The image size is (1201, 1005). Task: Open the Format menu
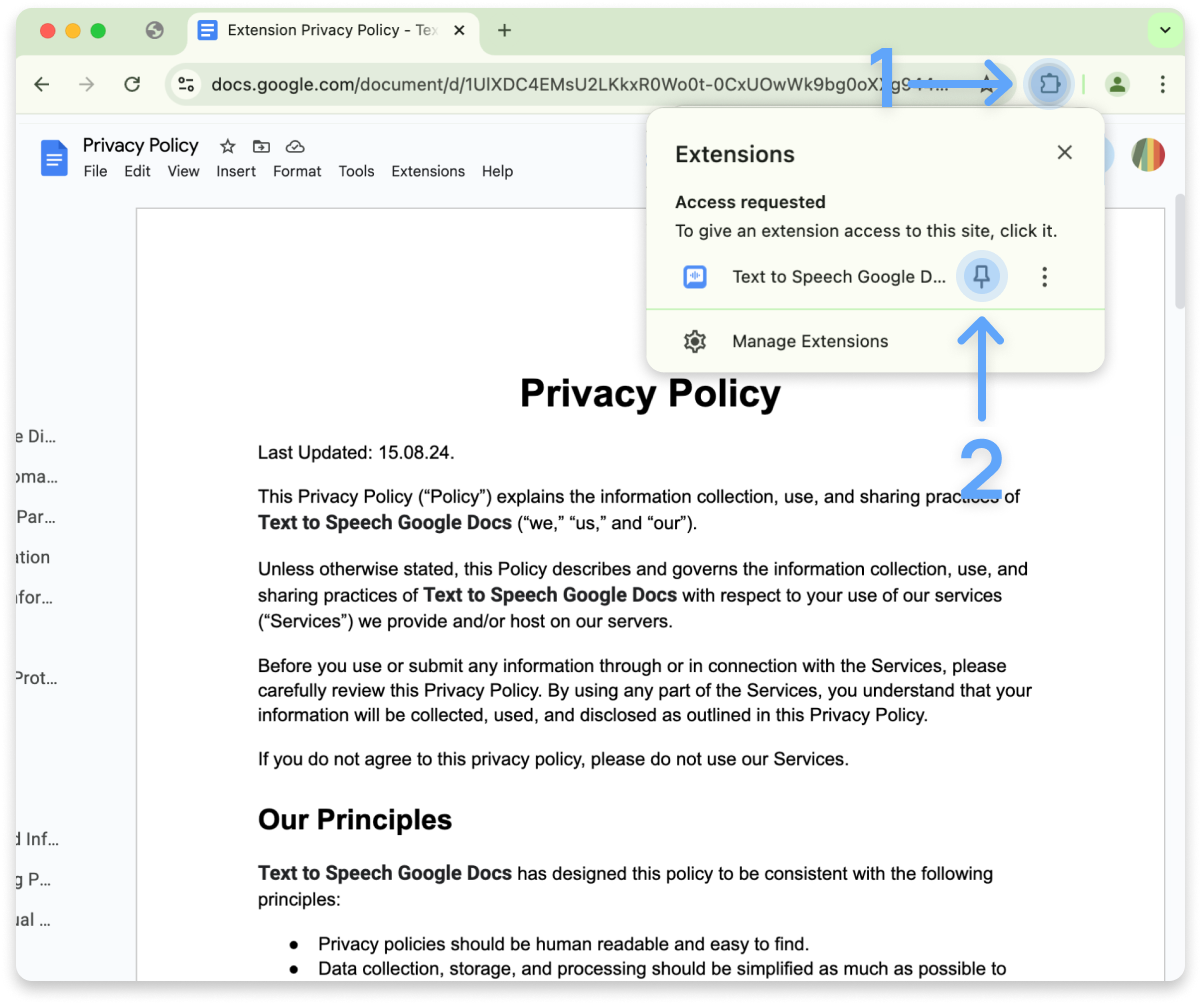(x=297, y=171)
